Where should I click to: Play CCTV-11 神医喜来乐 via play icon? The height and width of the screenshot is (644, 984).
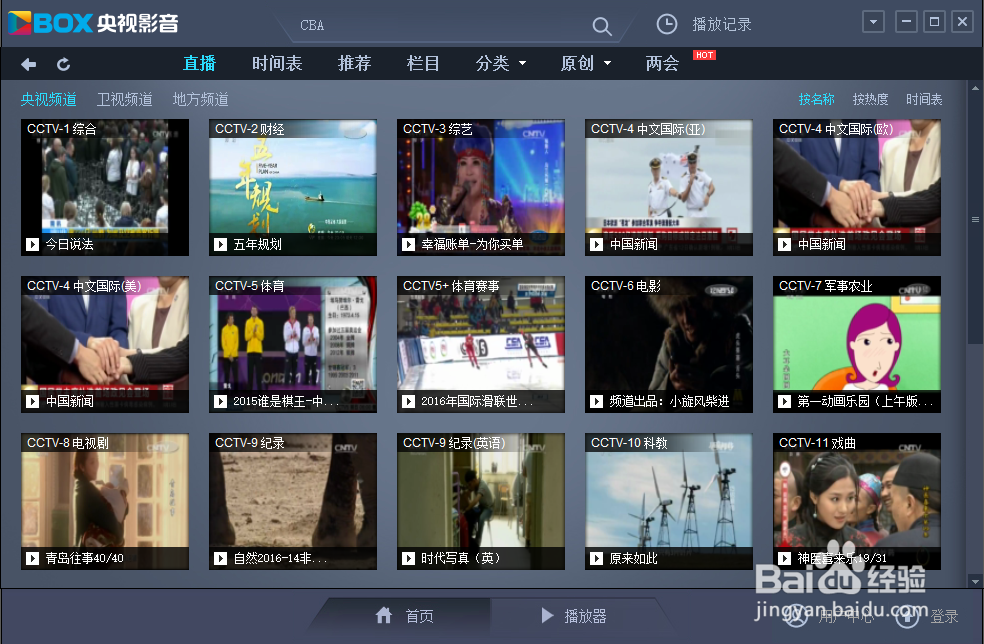point(784,558)
